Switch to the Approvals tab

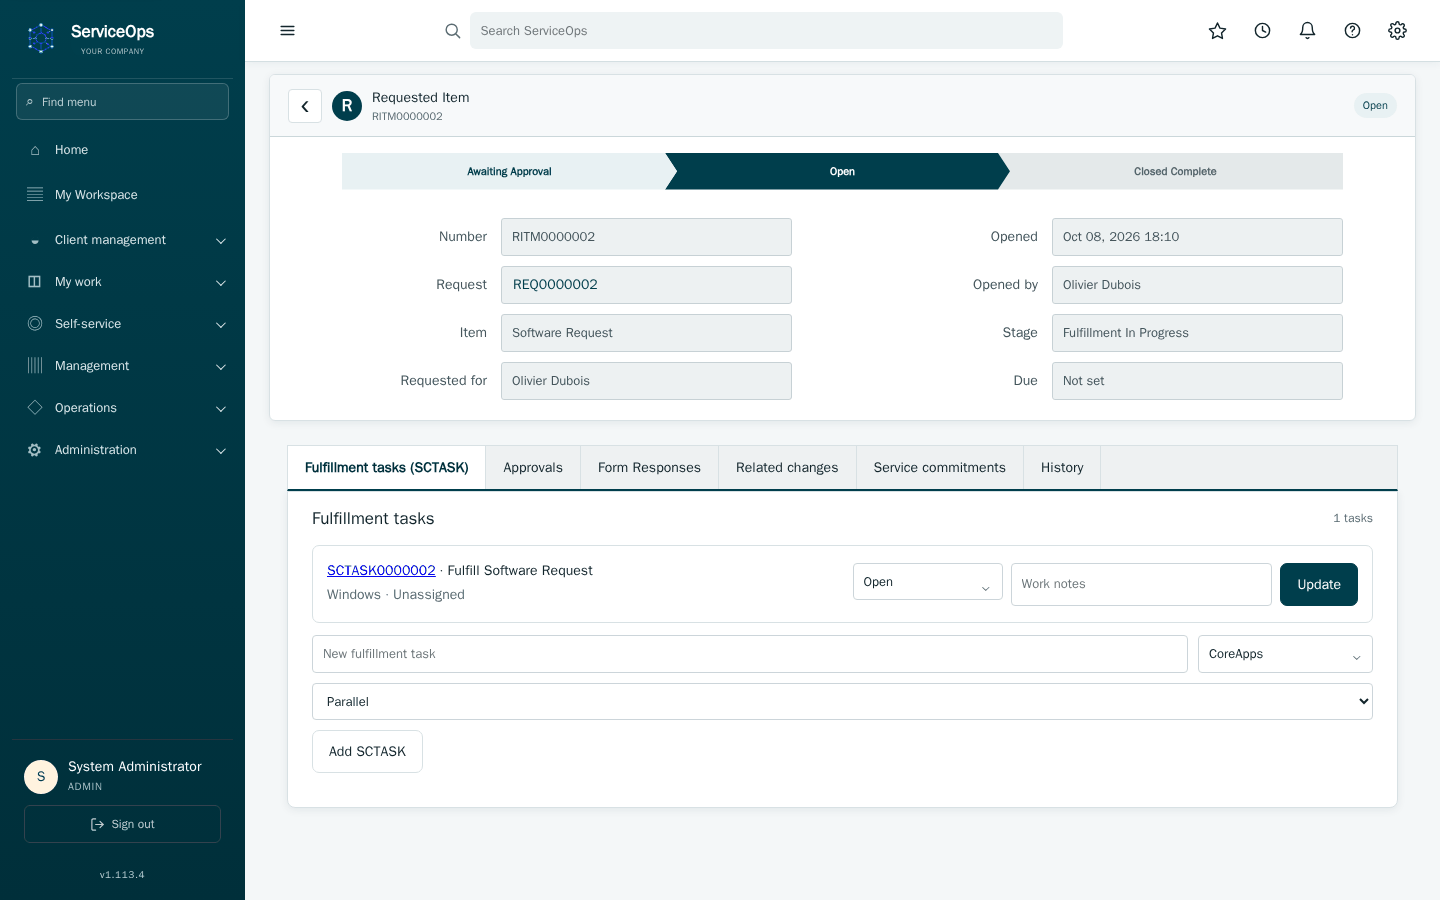point(533,468)
